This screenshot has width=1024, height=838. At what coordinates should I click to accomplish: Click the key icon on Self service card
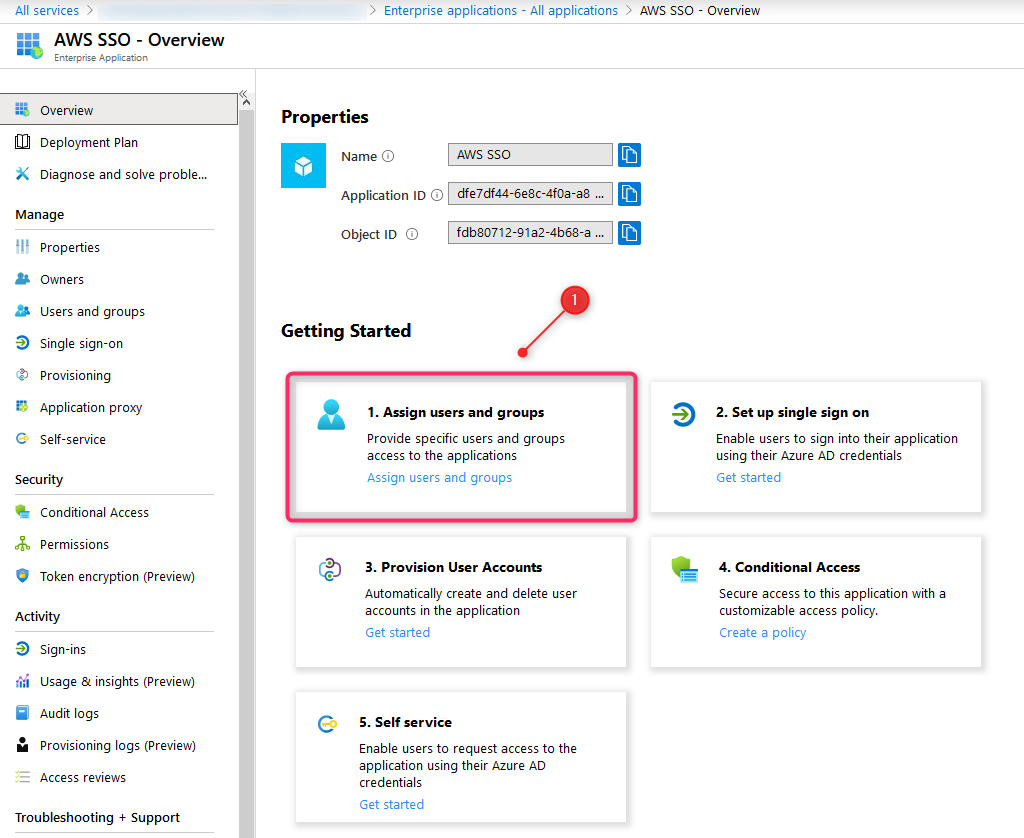tap(327, 724)
